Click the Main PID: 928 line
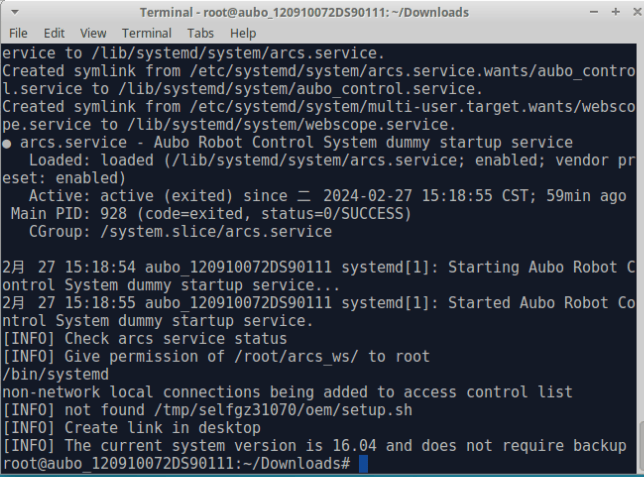This screenshot has height=477, width=644. 211,214
